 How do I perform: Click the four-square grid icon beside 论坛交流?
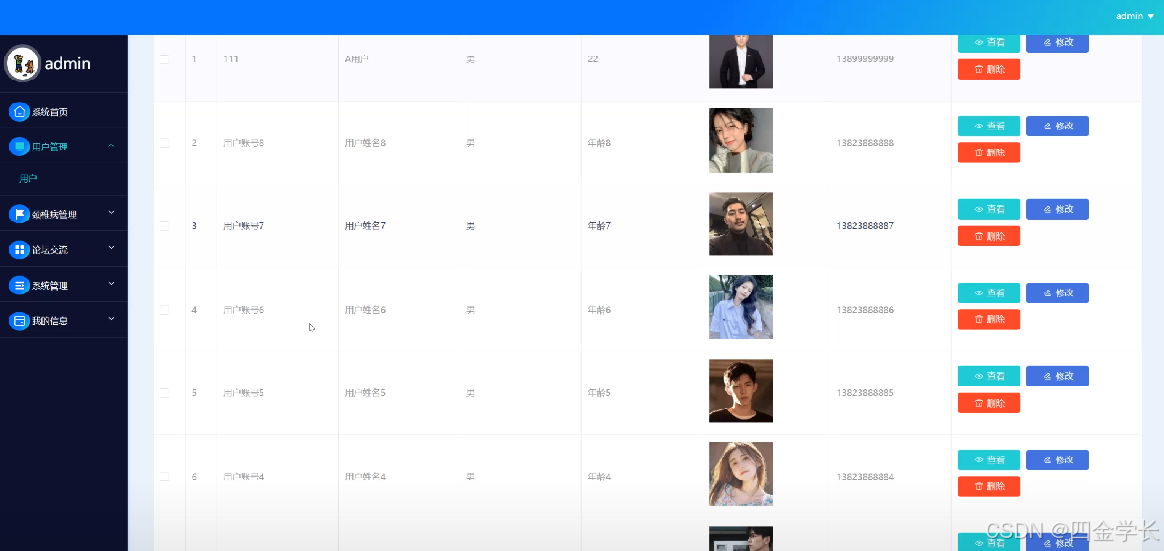coord(19,250)
